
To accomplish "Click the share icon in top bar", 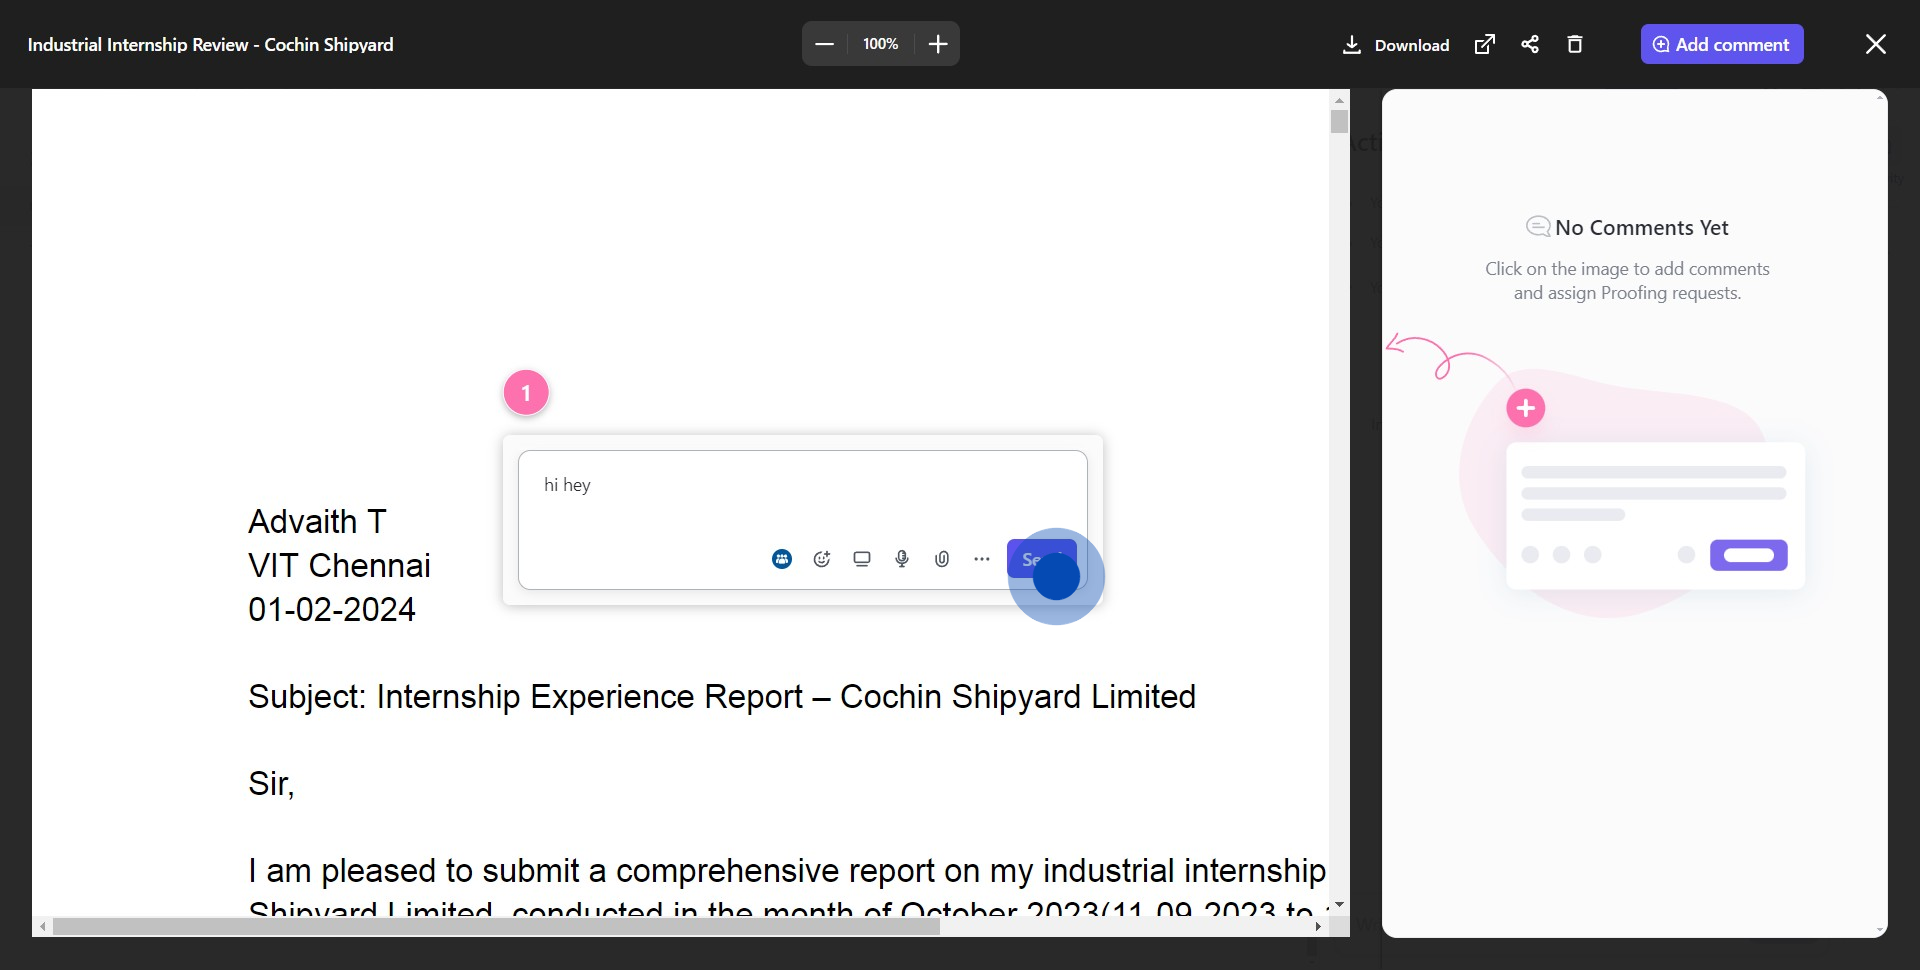I will coord(1530,44).
